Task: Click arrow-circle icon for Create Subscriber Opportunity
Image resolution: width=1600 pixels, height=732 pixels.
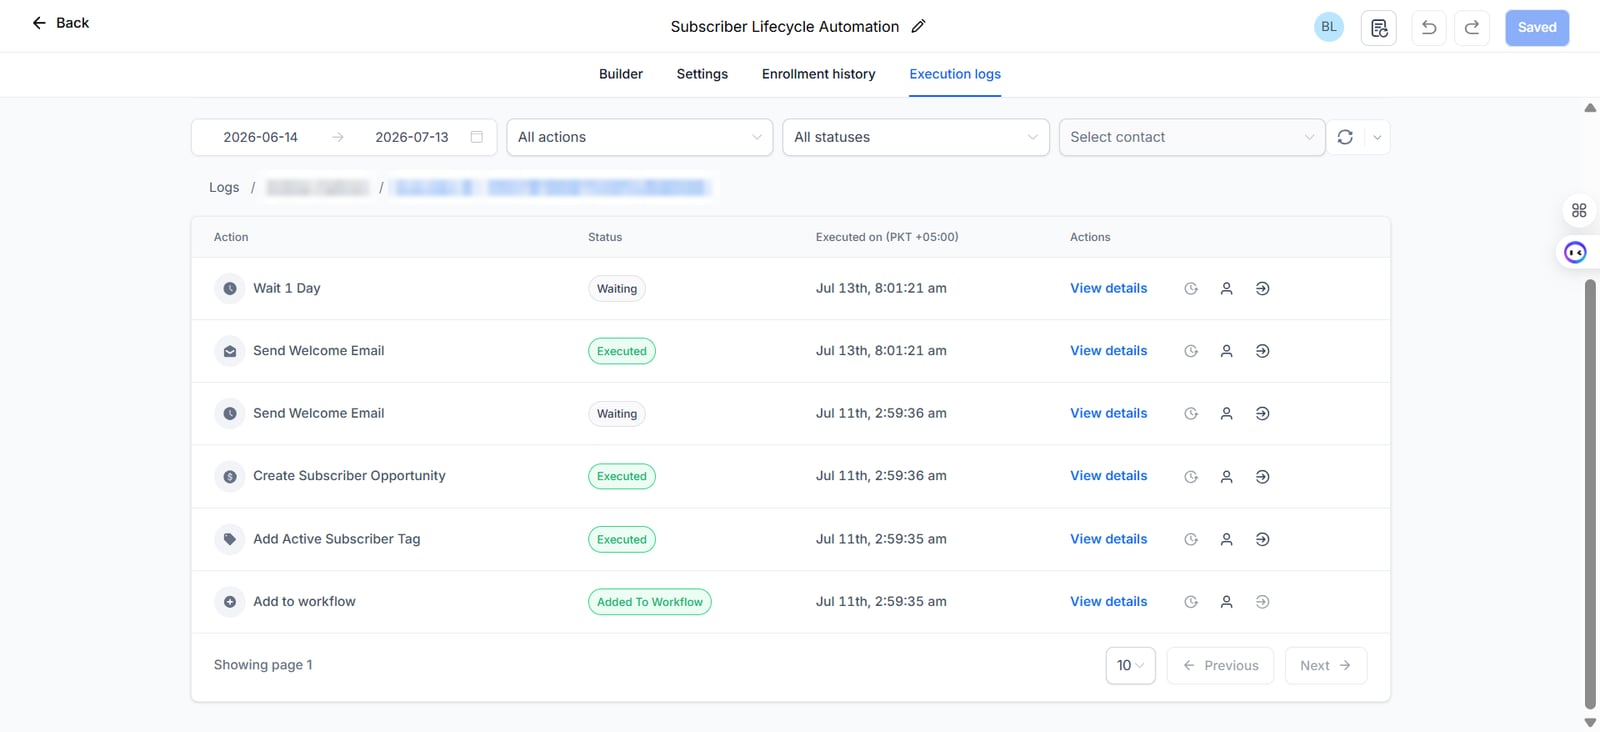Action: (1263, 477)
